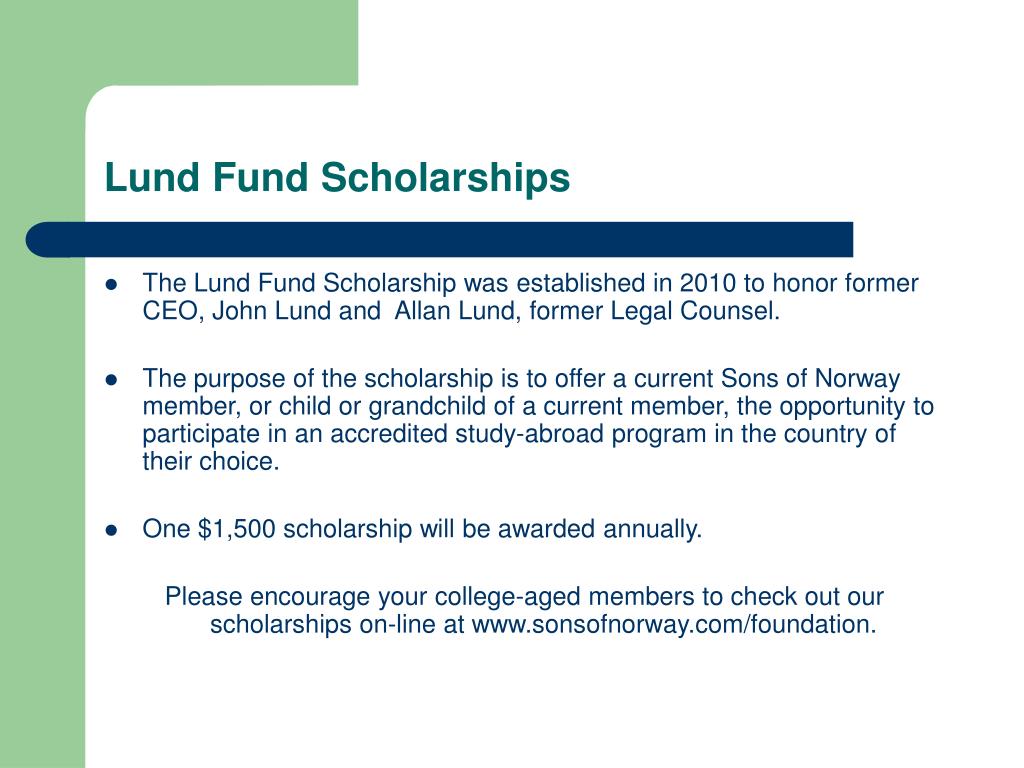Click the '$1,500' amount text
Image resolution: width=1024 pixels, height=768 pixels.
(236, 529)
